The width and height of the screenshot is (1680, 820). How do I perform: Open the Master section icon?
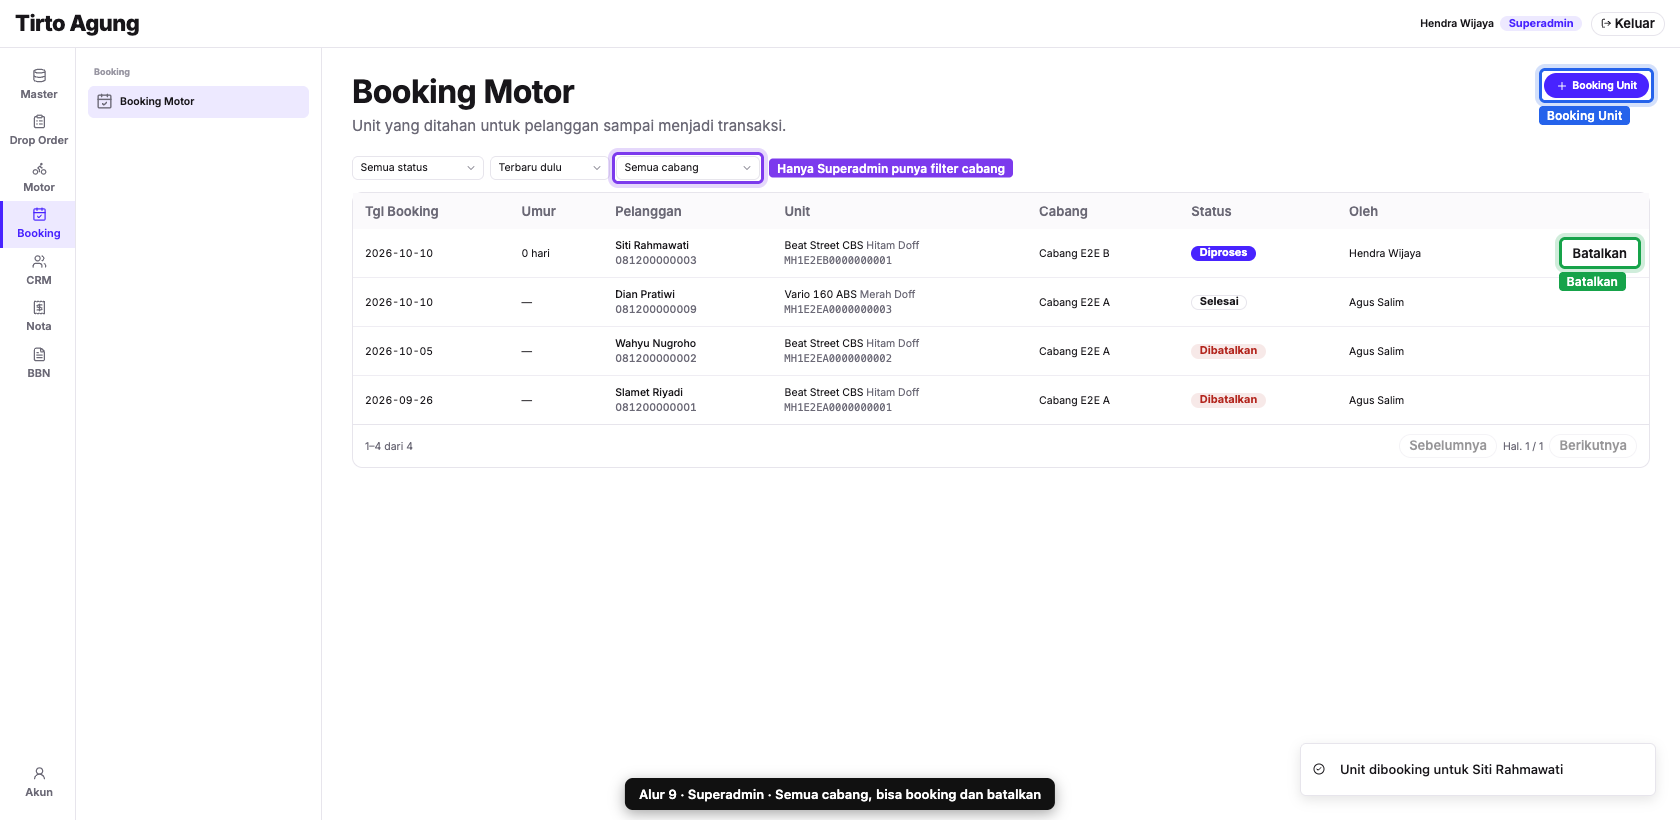pyautogui.click(x=39, y=75)
